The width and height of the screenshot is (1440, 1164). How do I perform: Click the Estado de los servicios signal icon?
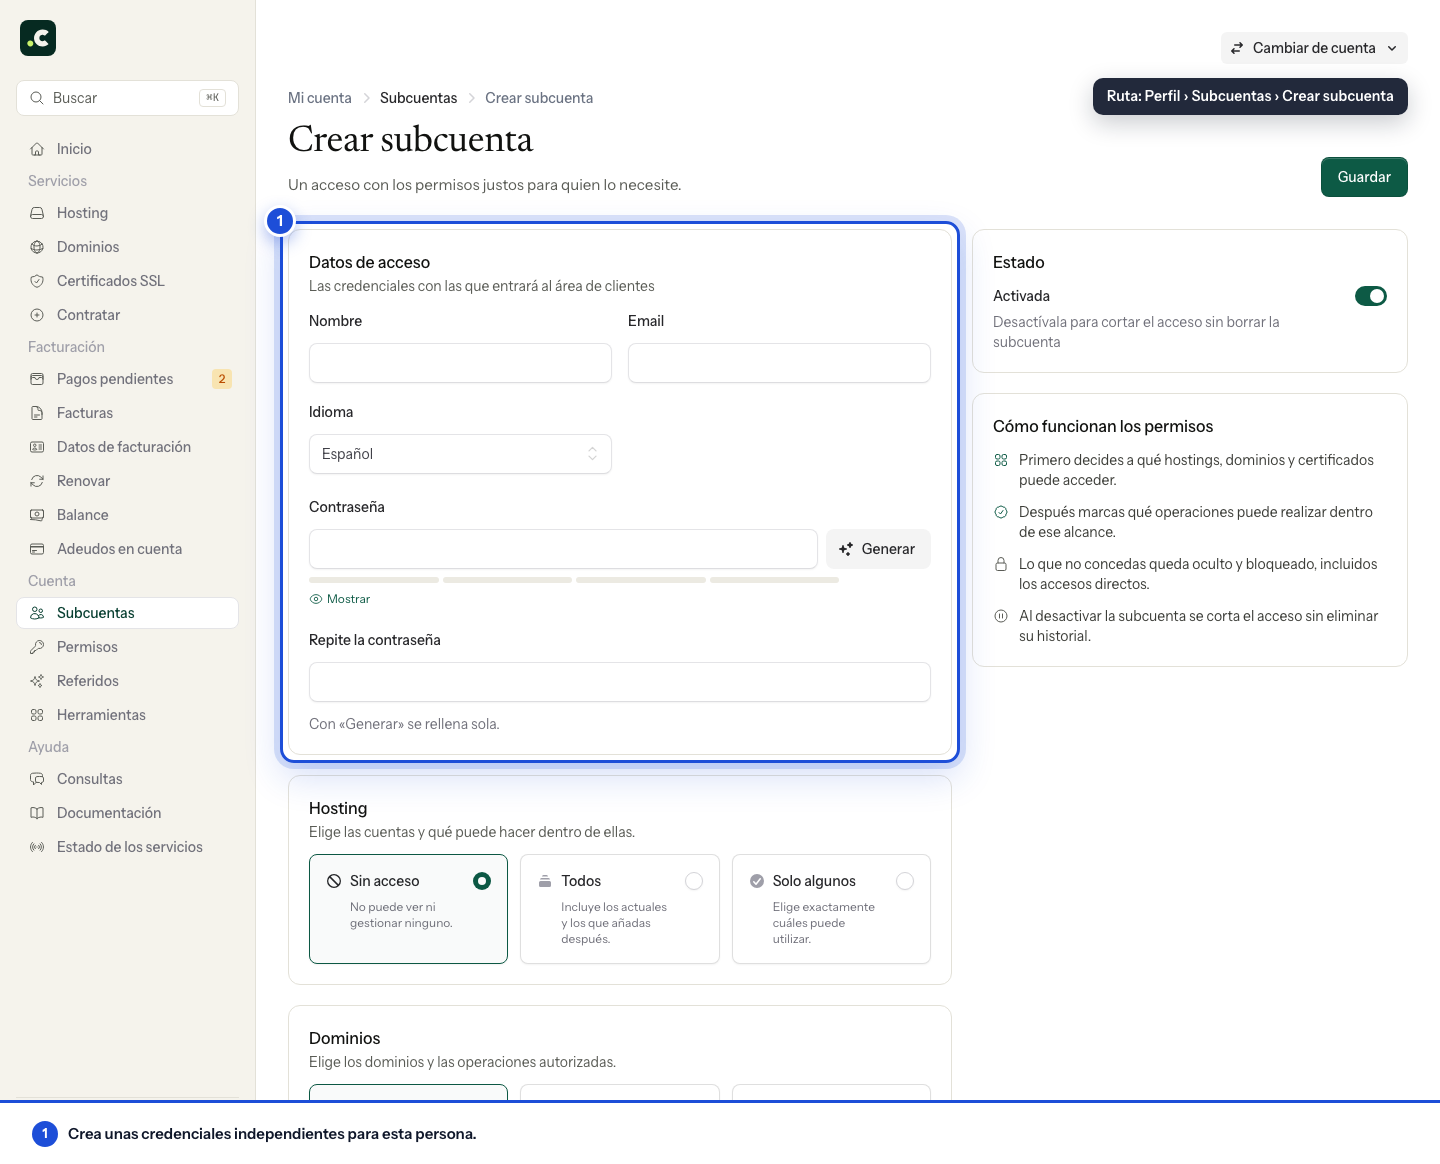(x=37, y=847)
